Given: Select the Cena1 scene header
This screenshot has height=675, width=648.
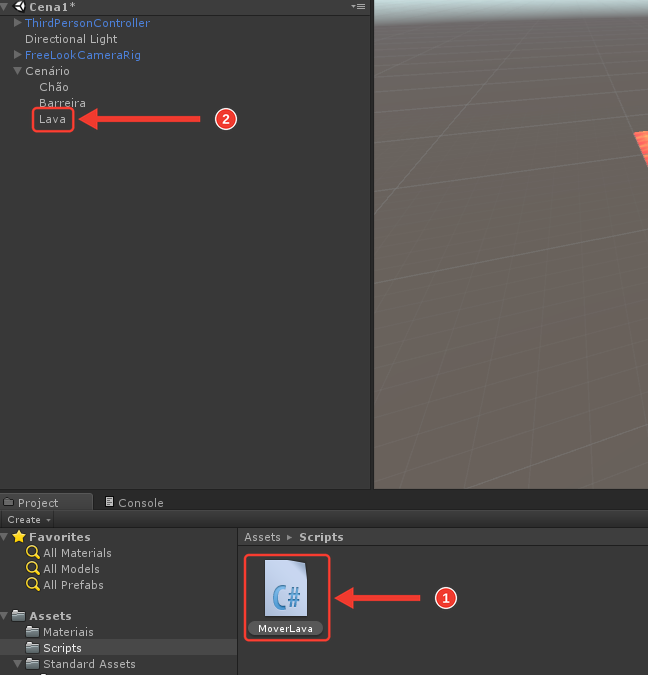Looking at the screenshot, I should pyautogui.click(x=53, y=7).
